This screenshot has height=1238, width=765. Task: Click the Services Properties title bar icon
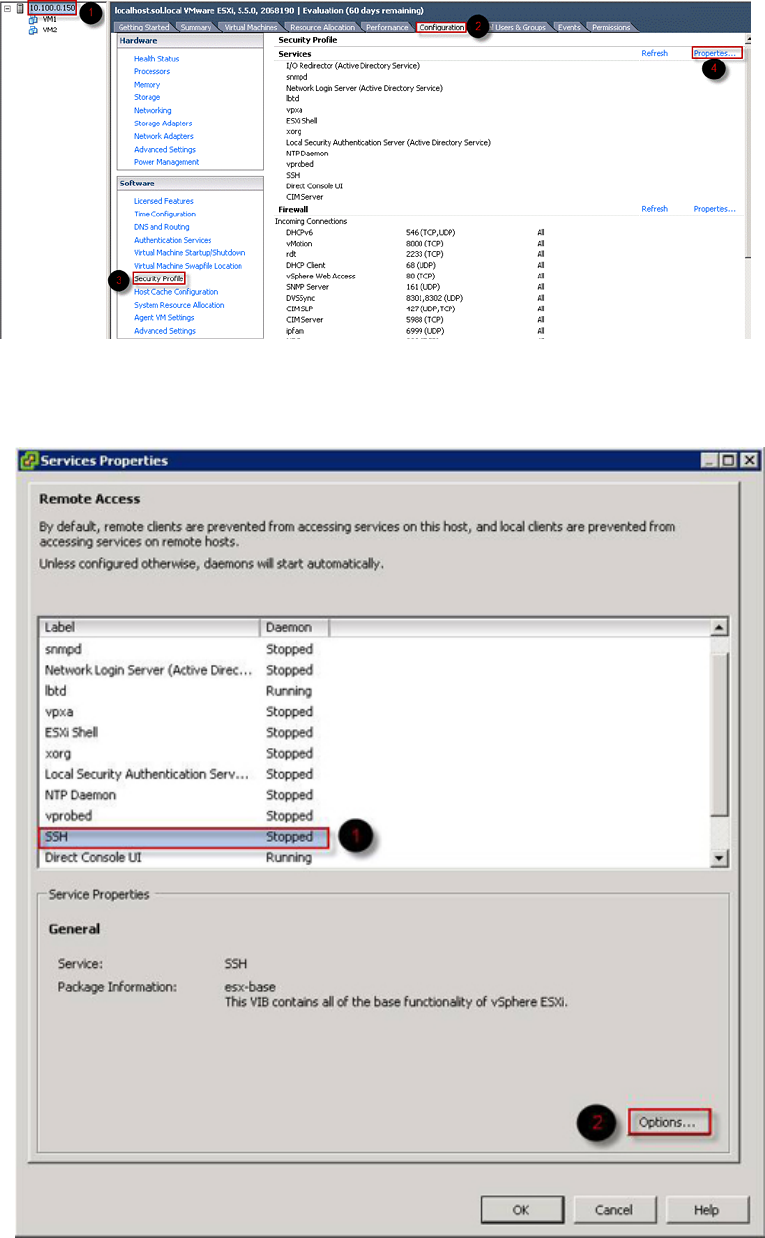click(30, 461)
